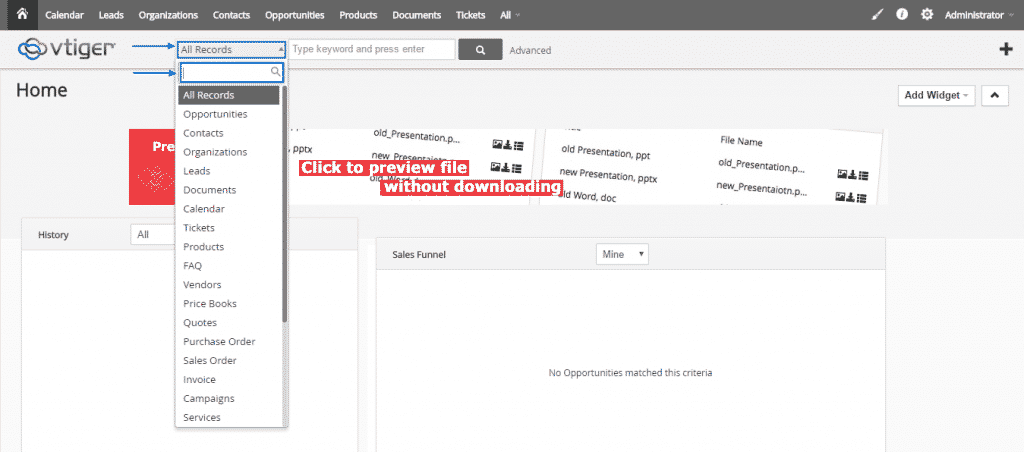Select Price Books from the dropdown list
1024x452 pixels.
(210, 304)
